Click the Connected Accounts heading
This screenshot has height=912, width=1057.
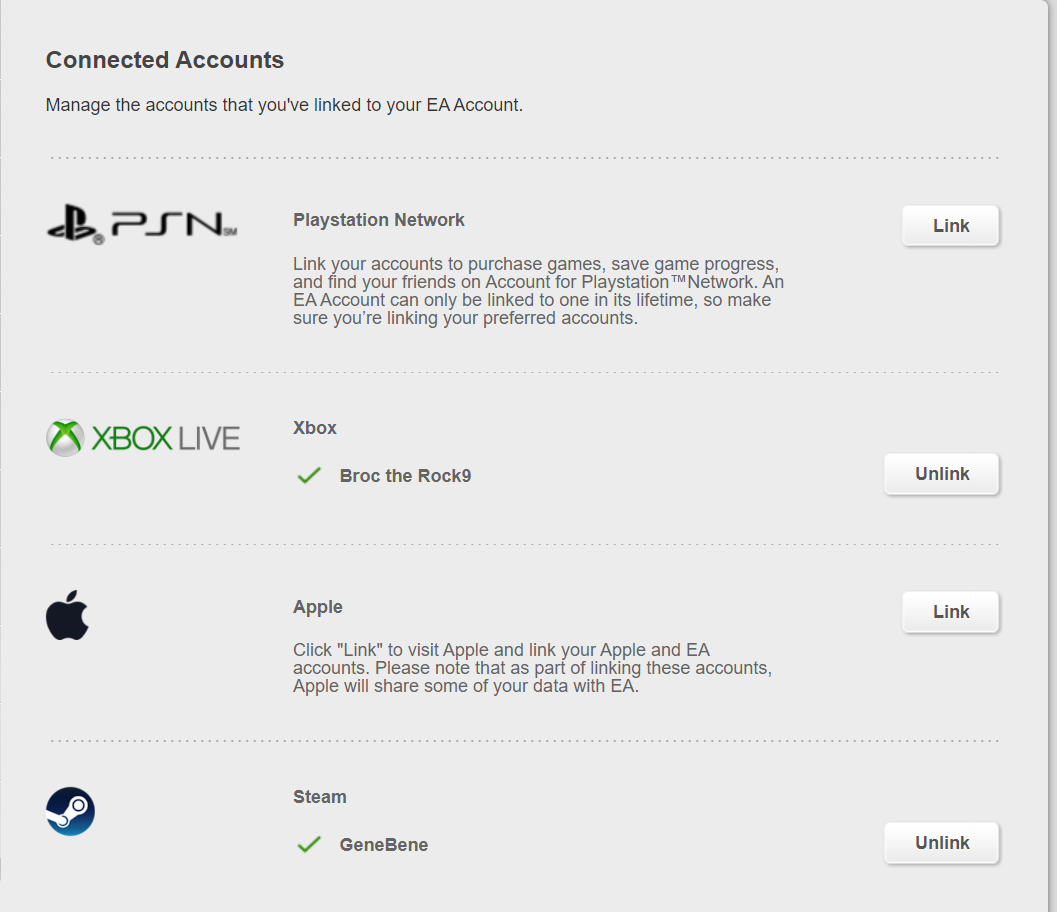pyautogui.click(x=165, y=60)
